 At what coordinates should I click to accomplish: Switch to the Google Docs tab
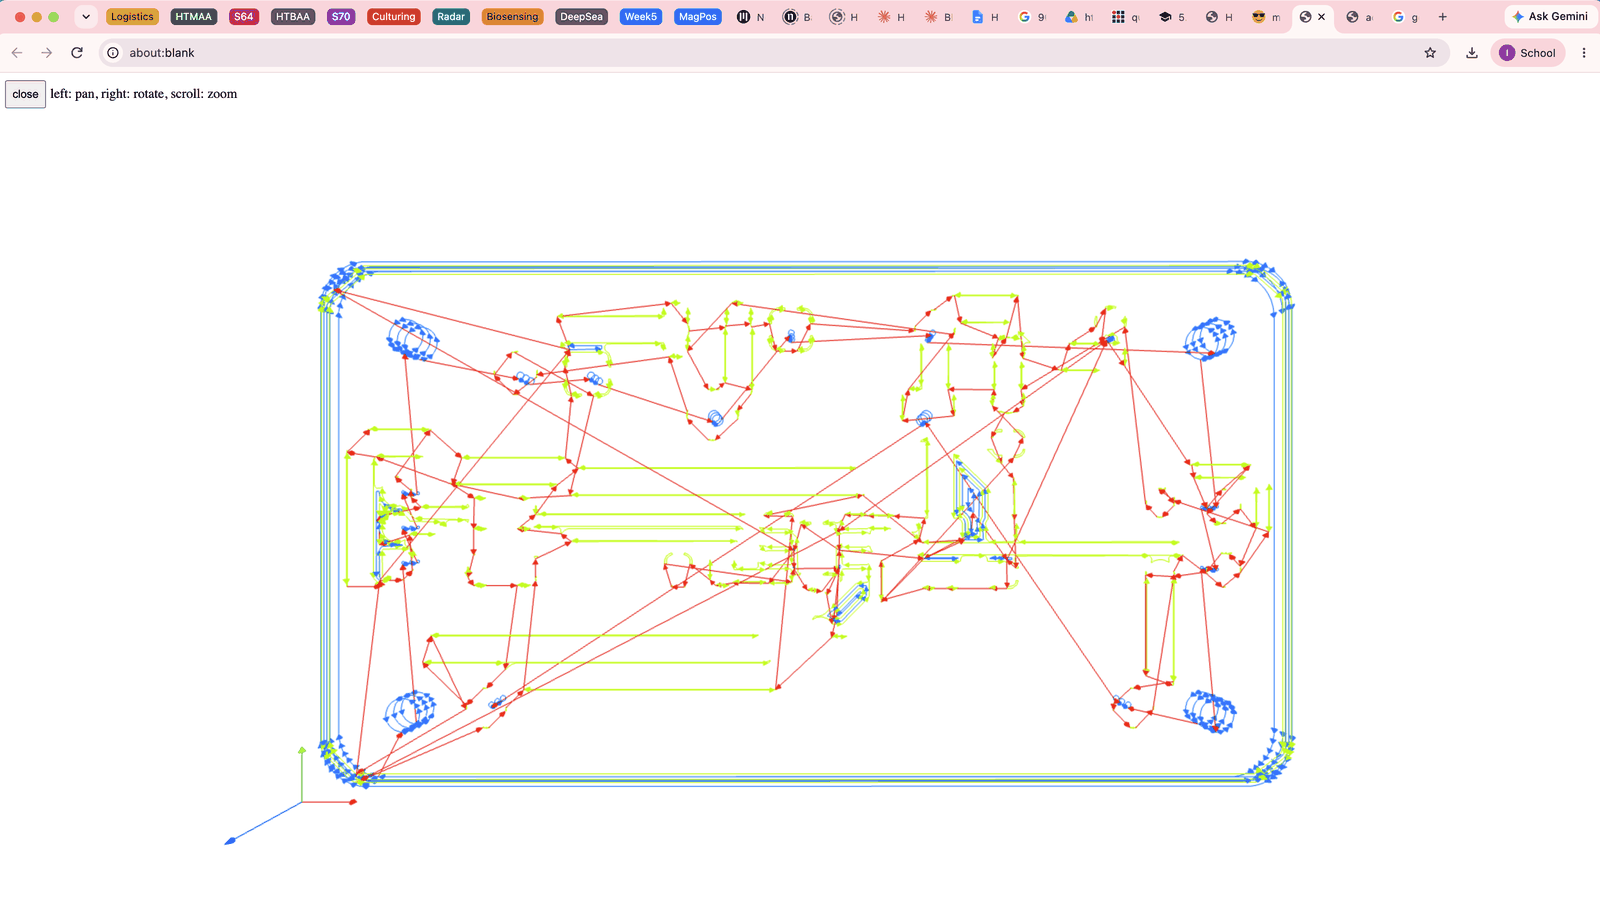pyautogui.click(x=985, y=17)
